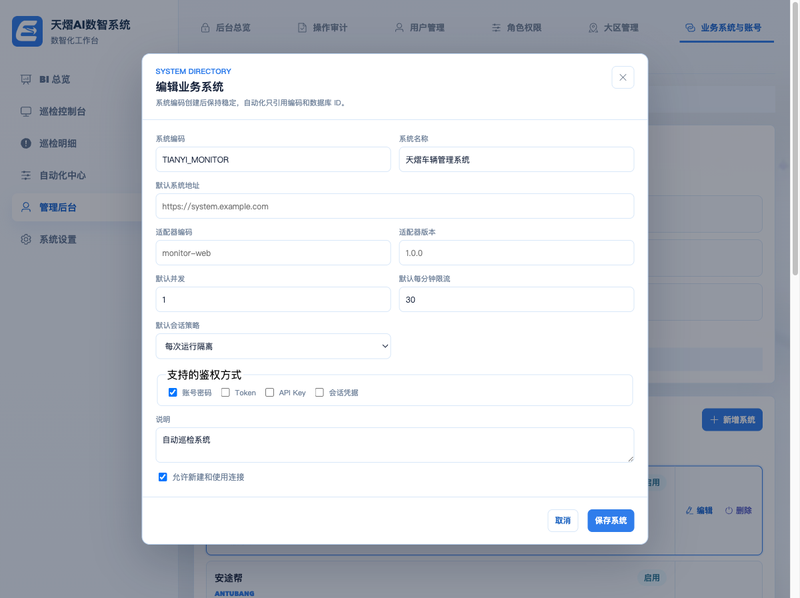800x598 pixels.
Task: Click the 大区管理 location icon
Action: [593, 28]
